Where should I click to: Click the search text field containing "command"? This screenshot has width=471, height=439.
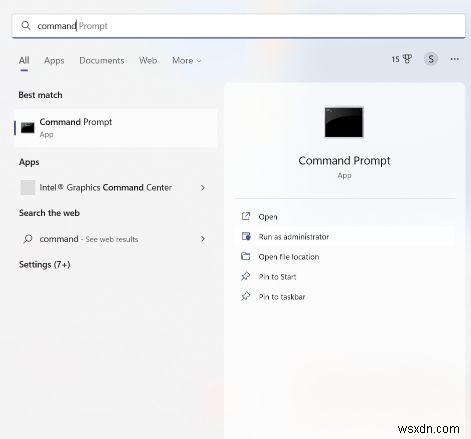238,26
